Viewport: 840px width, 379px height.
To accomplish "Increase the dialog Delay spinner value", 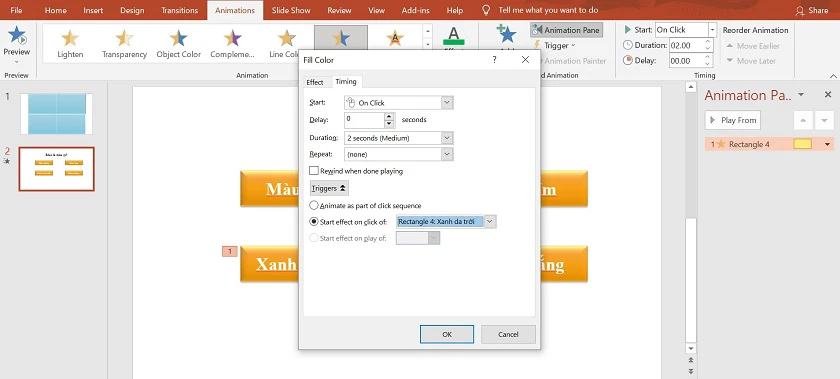I will (389, 116).
